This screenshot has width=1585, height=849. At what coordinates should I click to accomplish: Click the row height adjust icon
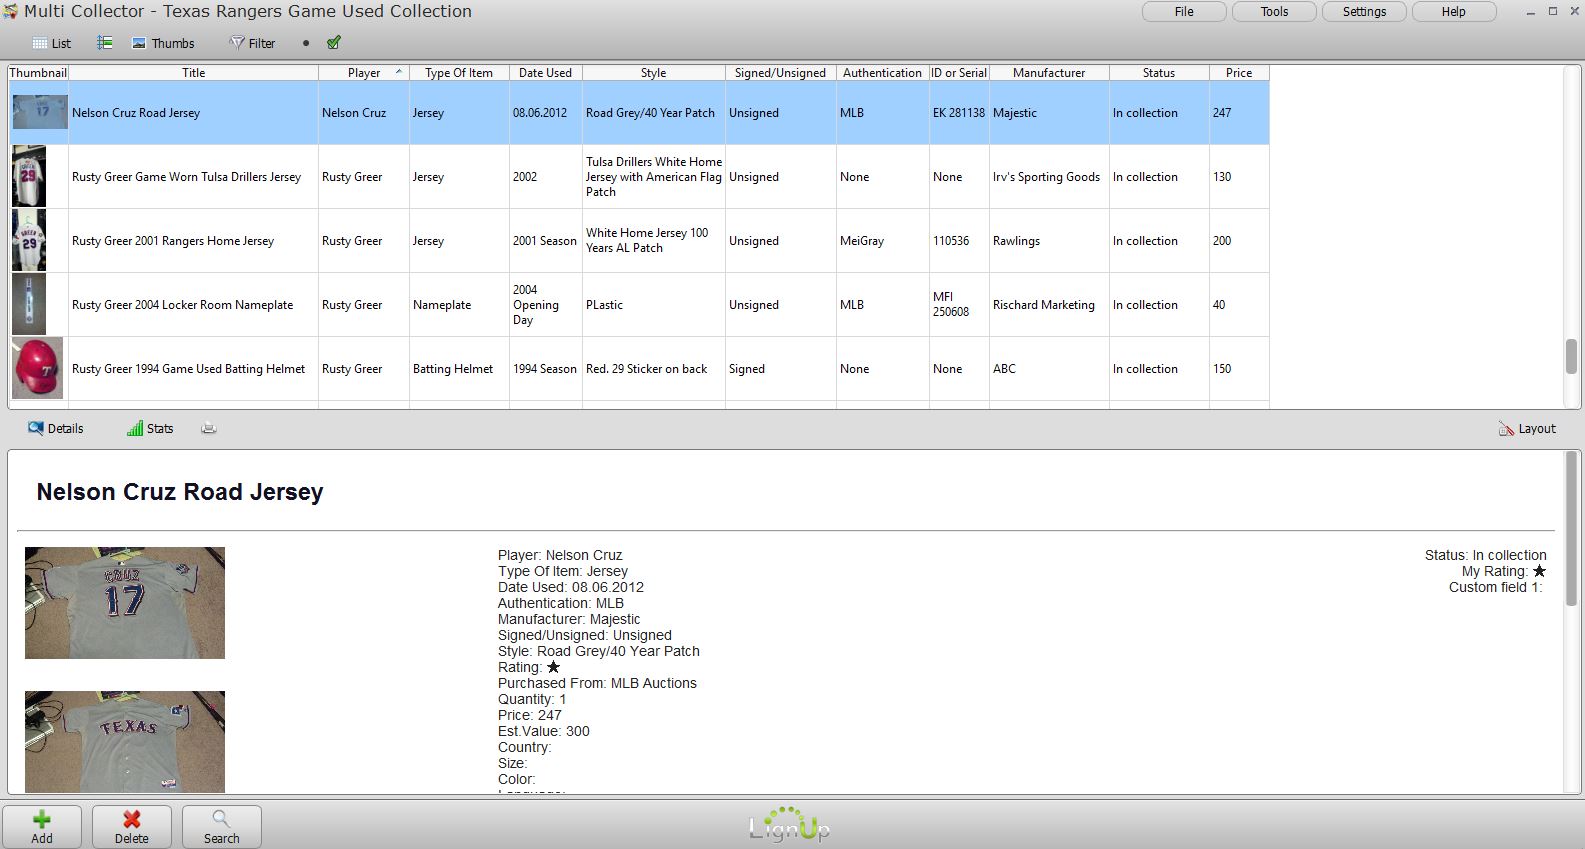click(x=104, y=43)
